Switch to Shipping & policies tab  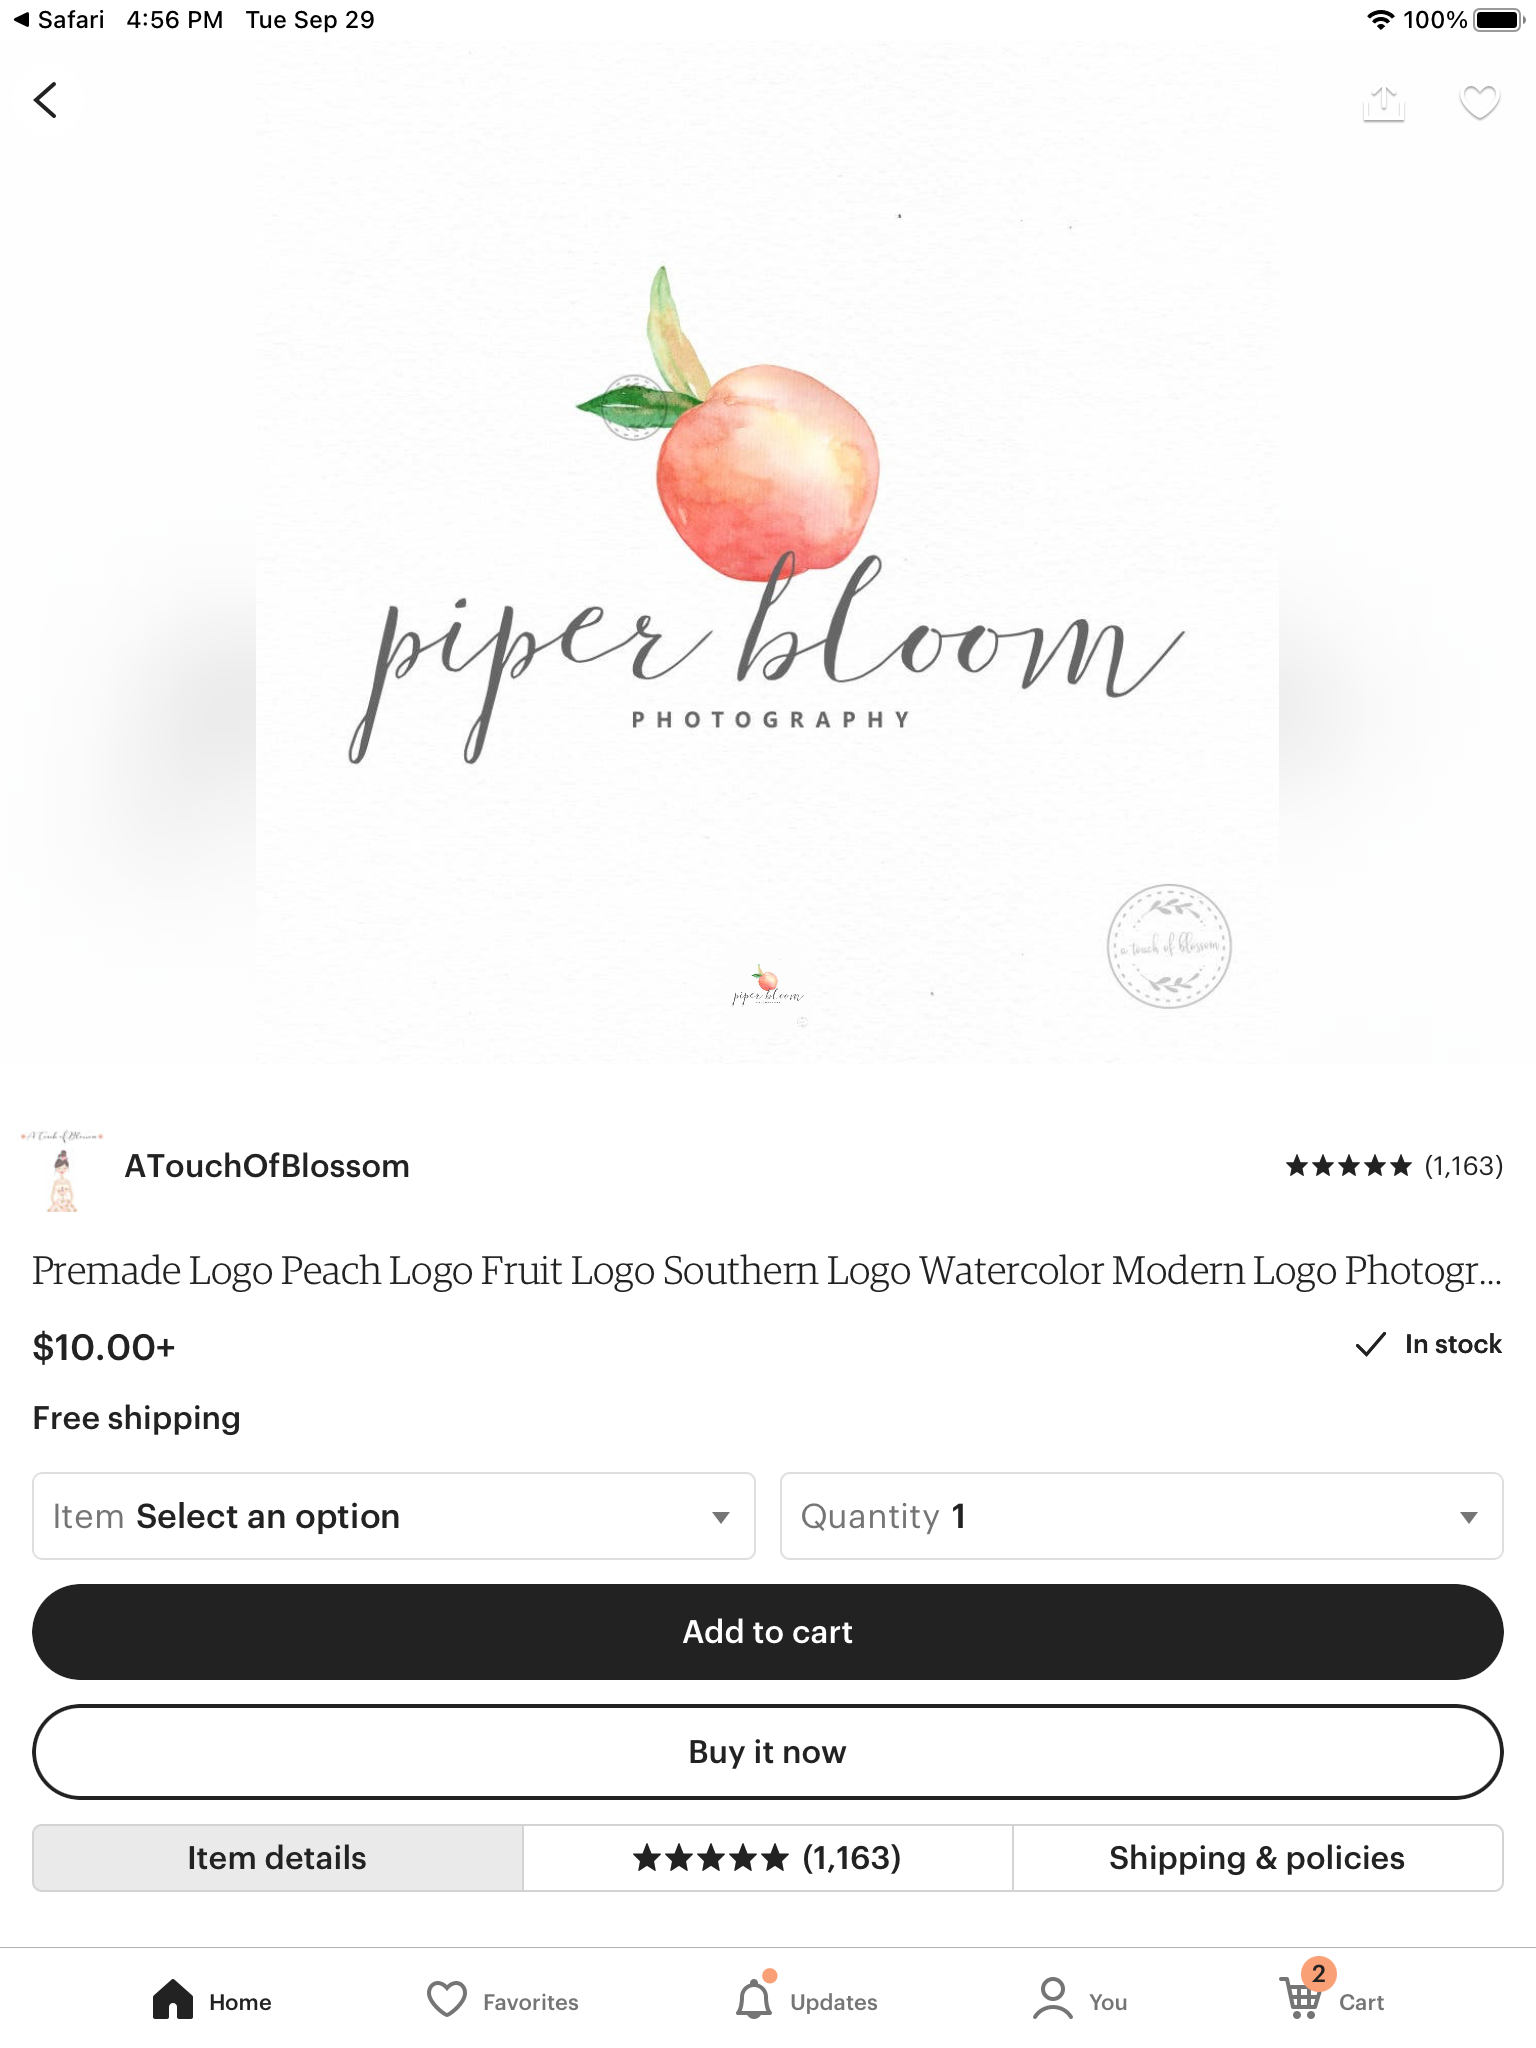pos(1257,1858)
